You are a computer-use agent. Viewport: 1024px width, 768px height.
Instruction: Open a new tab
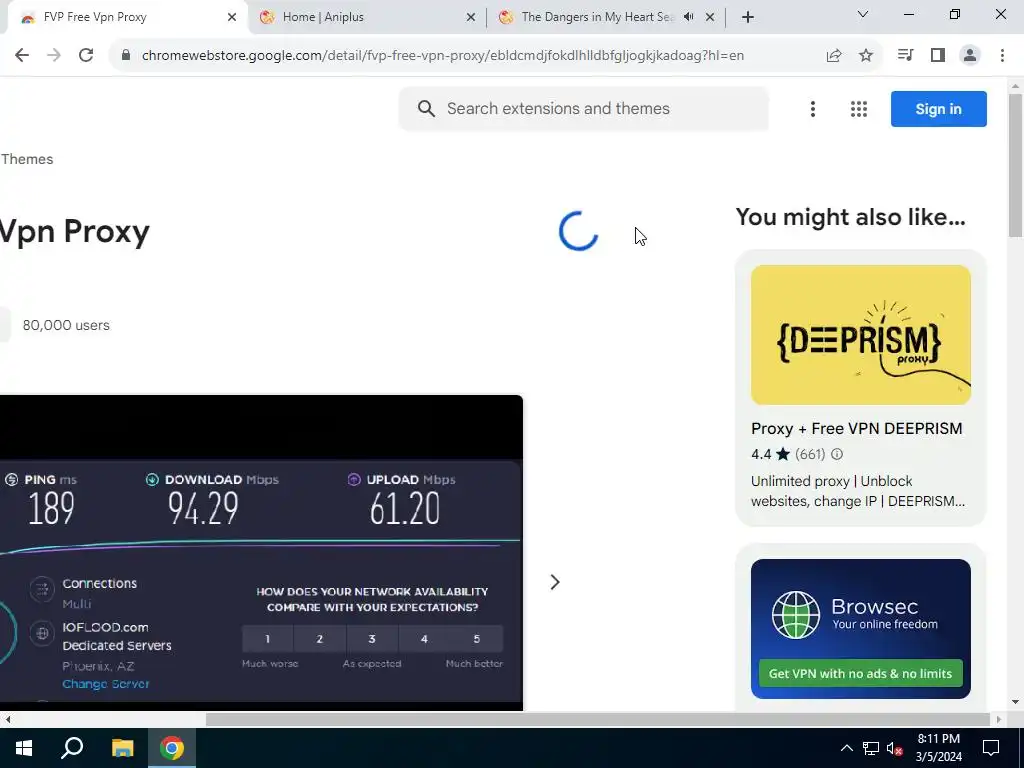tap(748, 17)
